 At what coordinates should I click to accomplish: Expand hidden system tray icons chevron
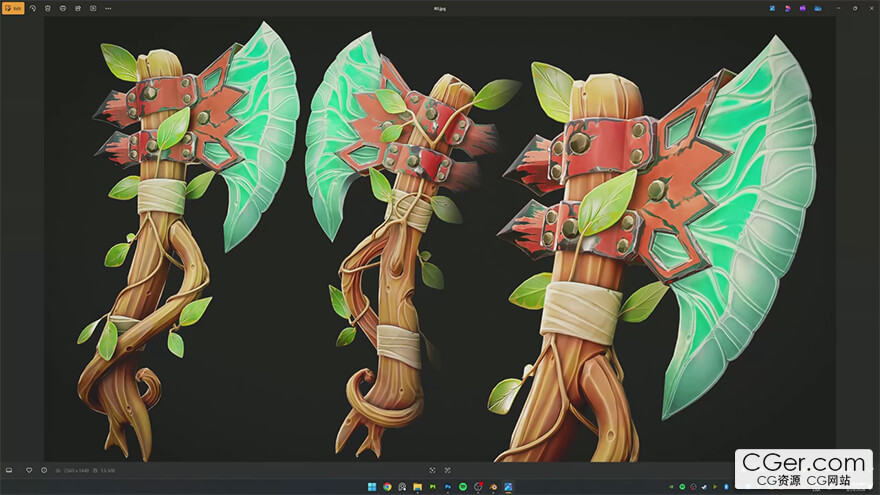pyautogui.click(x=672, y=487)
